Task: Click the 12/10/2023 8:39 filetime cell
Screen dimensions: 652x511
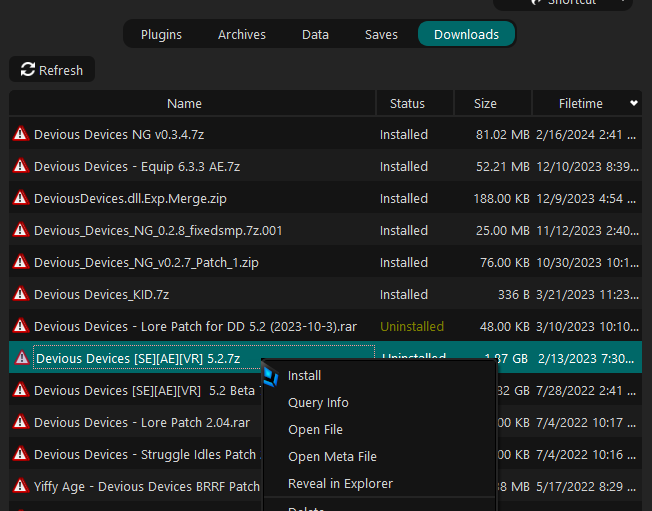Action: (588, 166)
